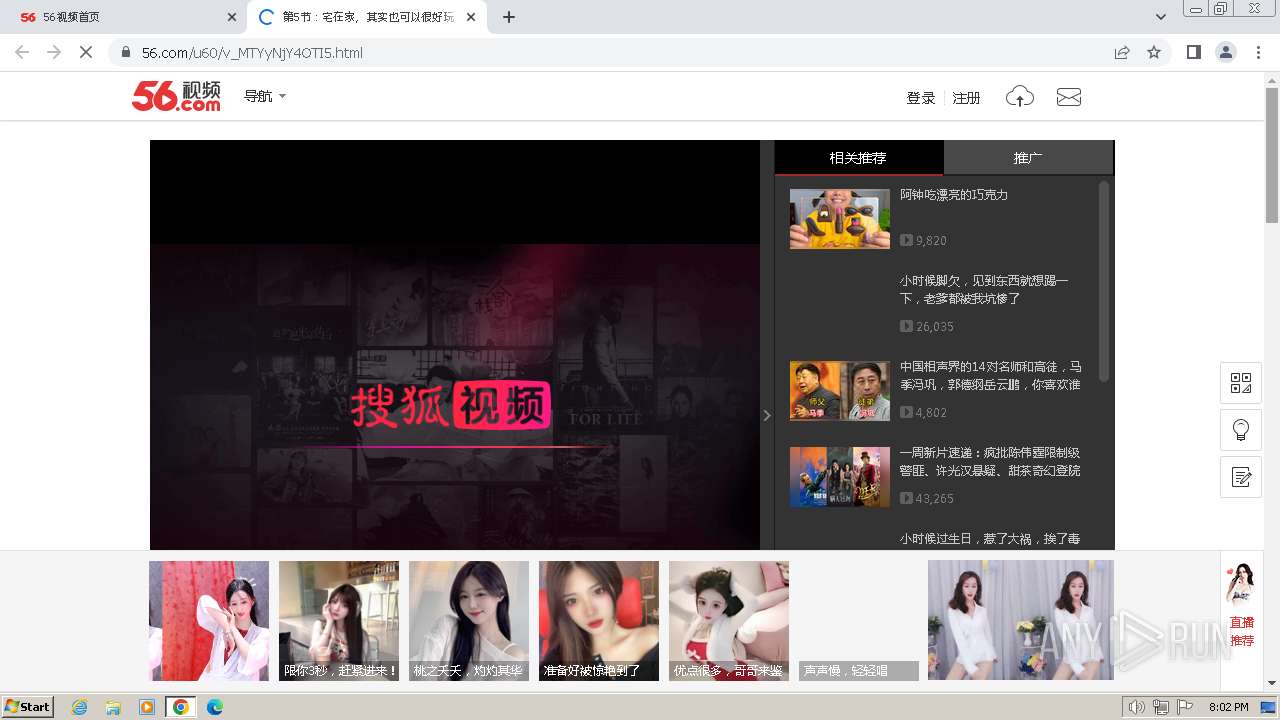The width and height of the screenshot is (1280, 720).
Task: Click the 登录 link
Action: pos(920,98)
